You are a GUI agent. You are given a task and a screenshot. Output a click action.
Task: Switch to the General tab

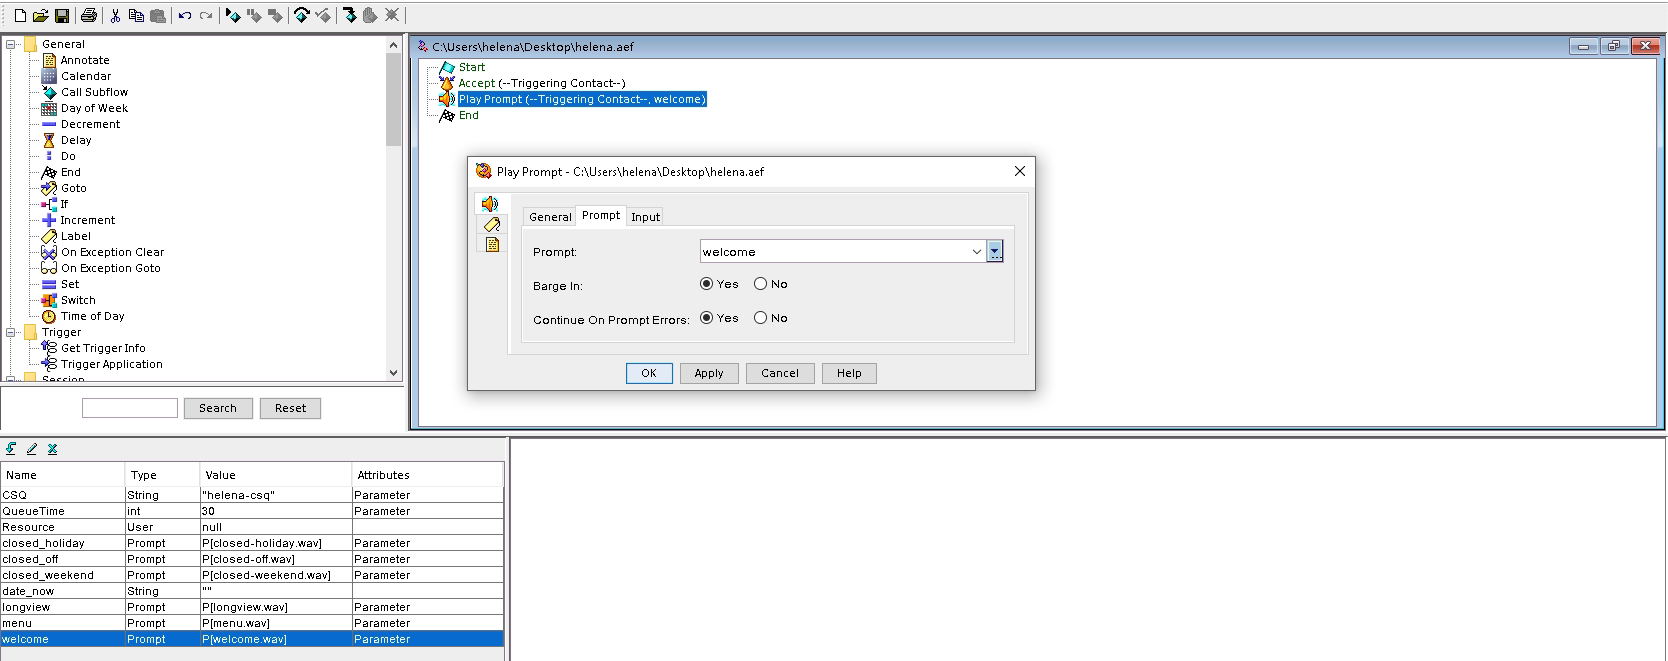[x=550, y=217]
